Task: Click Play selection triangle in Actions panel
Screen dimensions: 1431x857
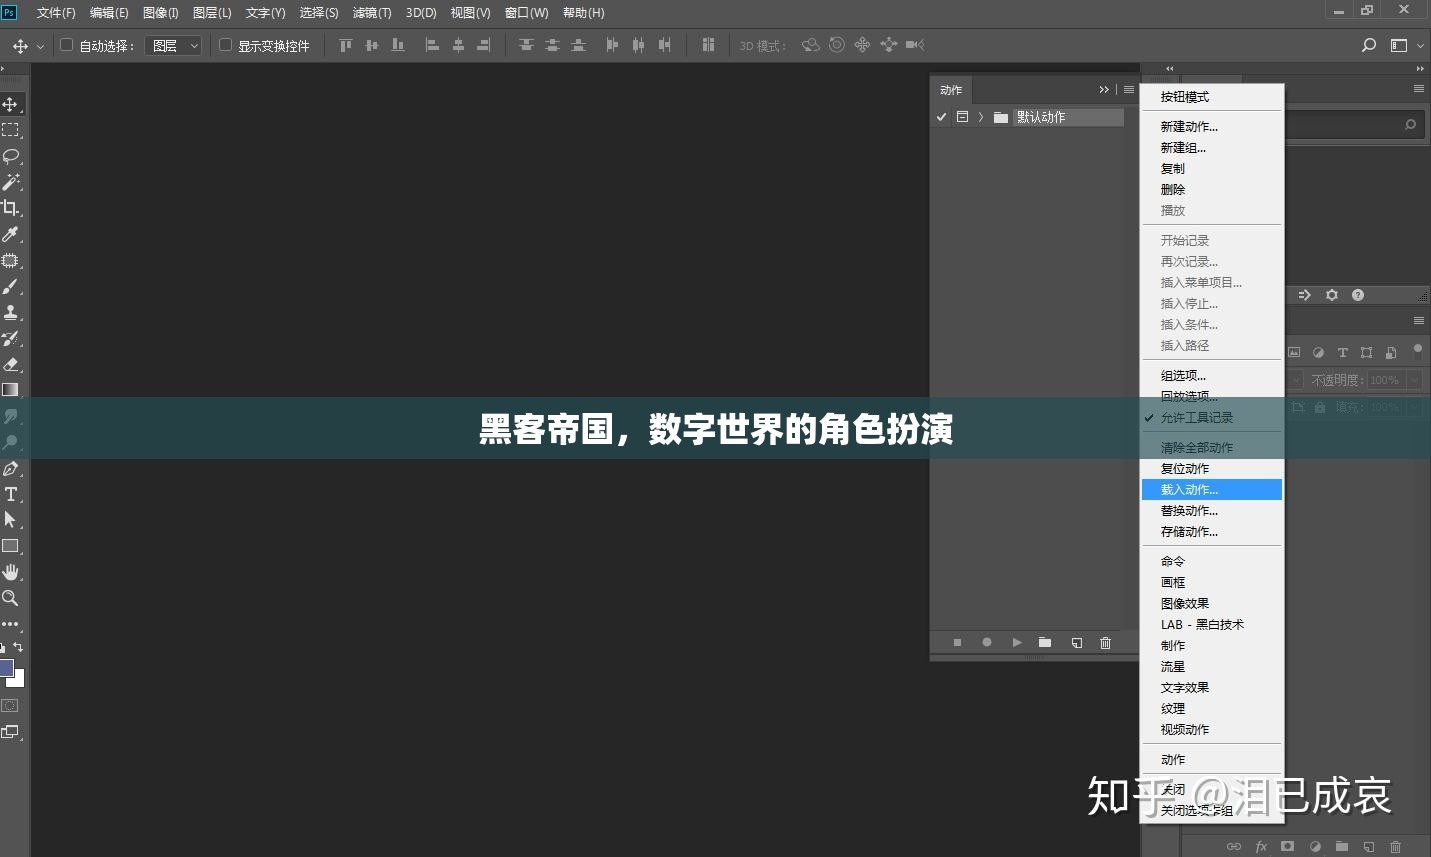Action: 1017,643
